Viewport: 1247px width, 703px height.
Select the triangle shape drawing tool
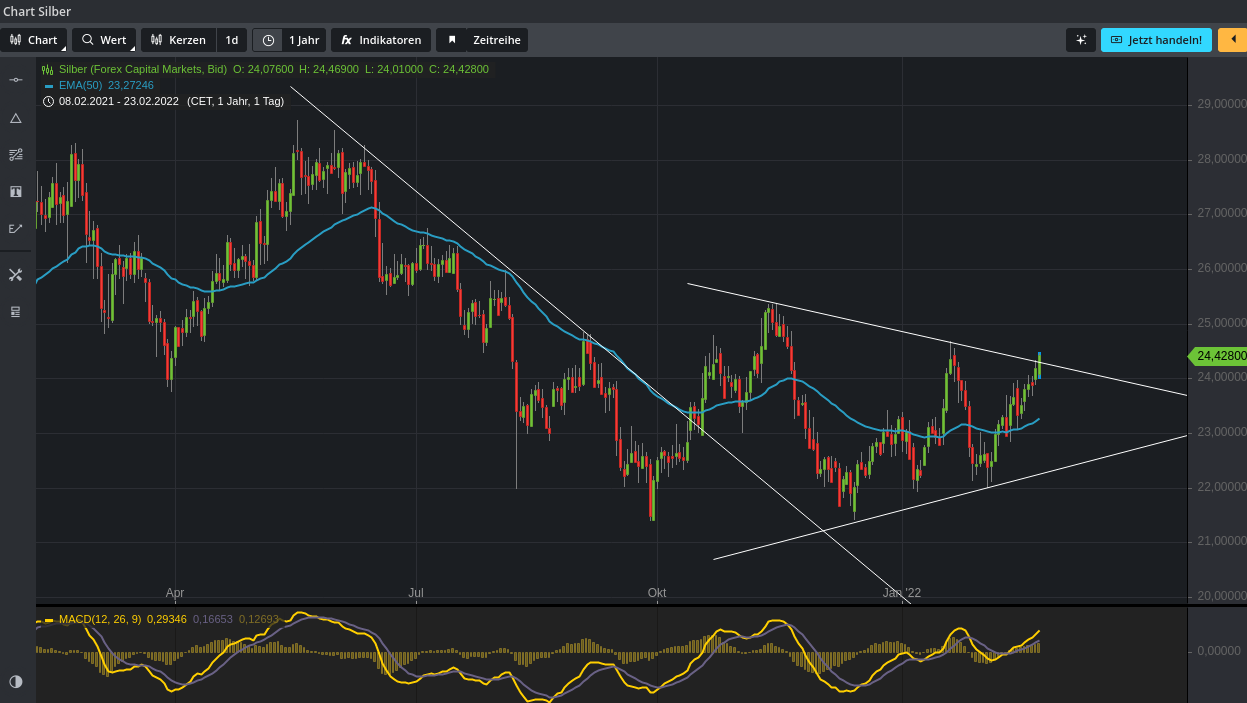point(15,118)
